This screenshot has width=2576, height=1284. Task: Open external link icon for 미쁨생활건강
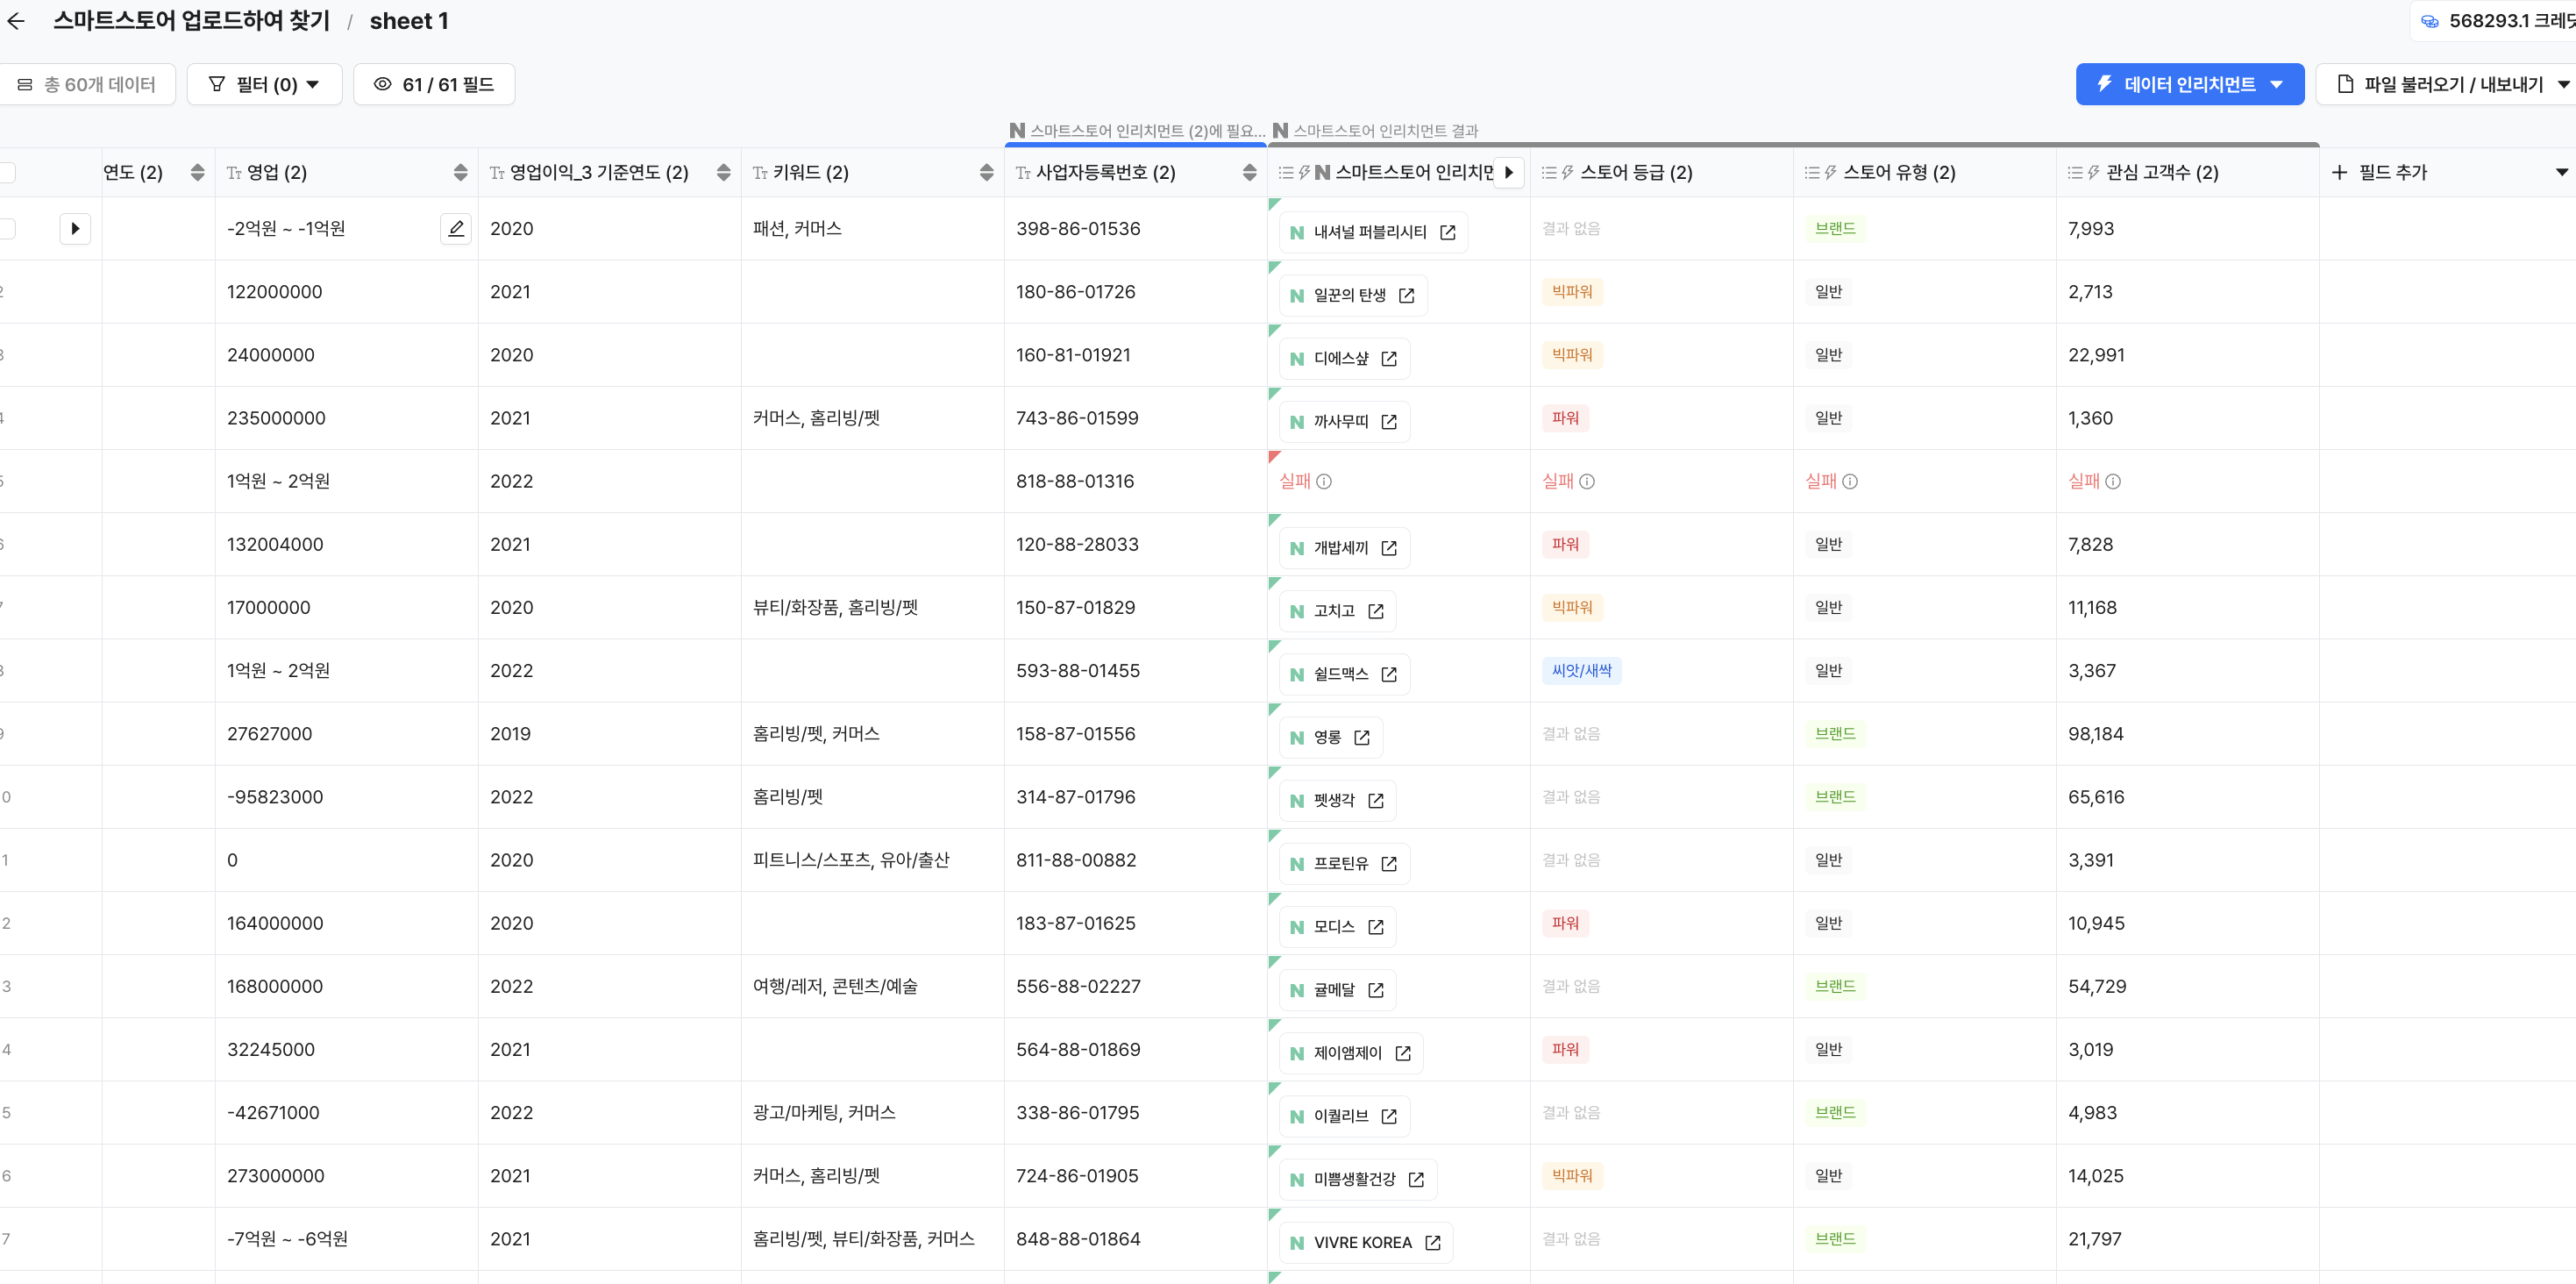[1416, 1179]
